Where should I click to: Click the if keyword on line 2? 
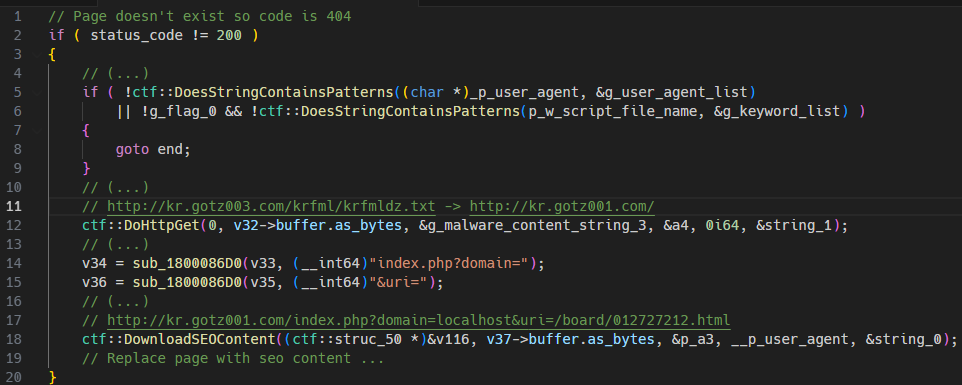point(57,36)
